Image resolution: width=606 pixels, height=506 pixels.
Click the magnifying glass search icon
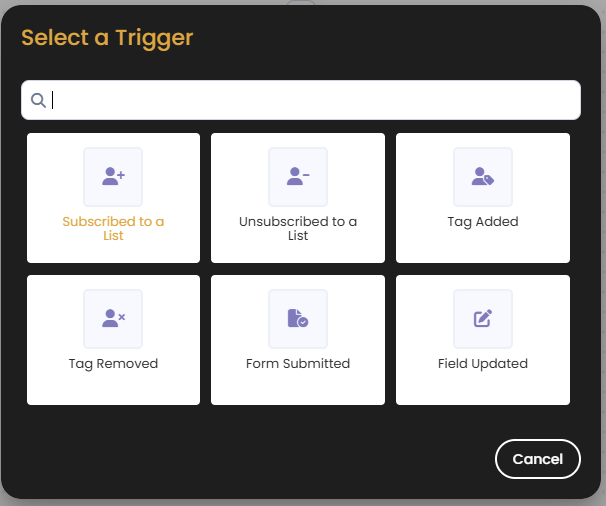pos(39,100)
